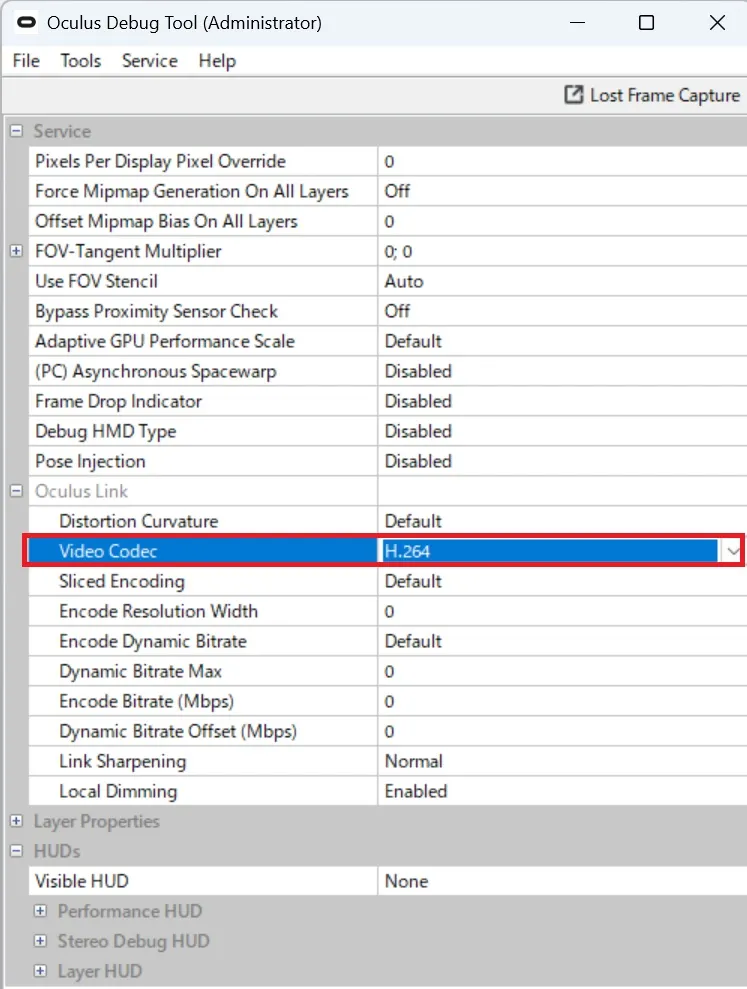Collapse the HUDs section

click(x=16, y=851)
